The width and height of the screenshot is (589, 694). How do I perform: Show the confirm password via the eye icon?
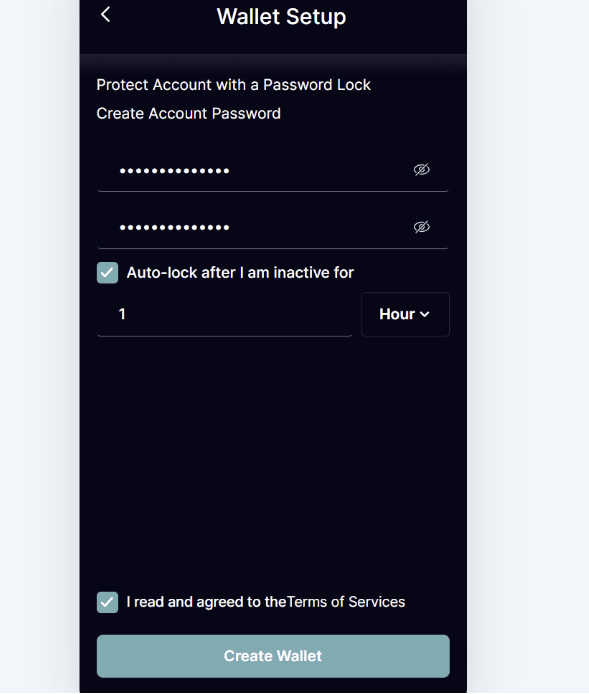point(421,227)
